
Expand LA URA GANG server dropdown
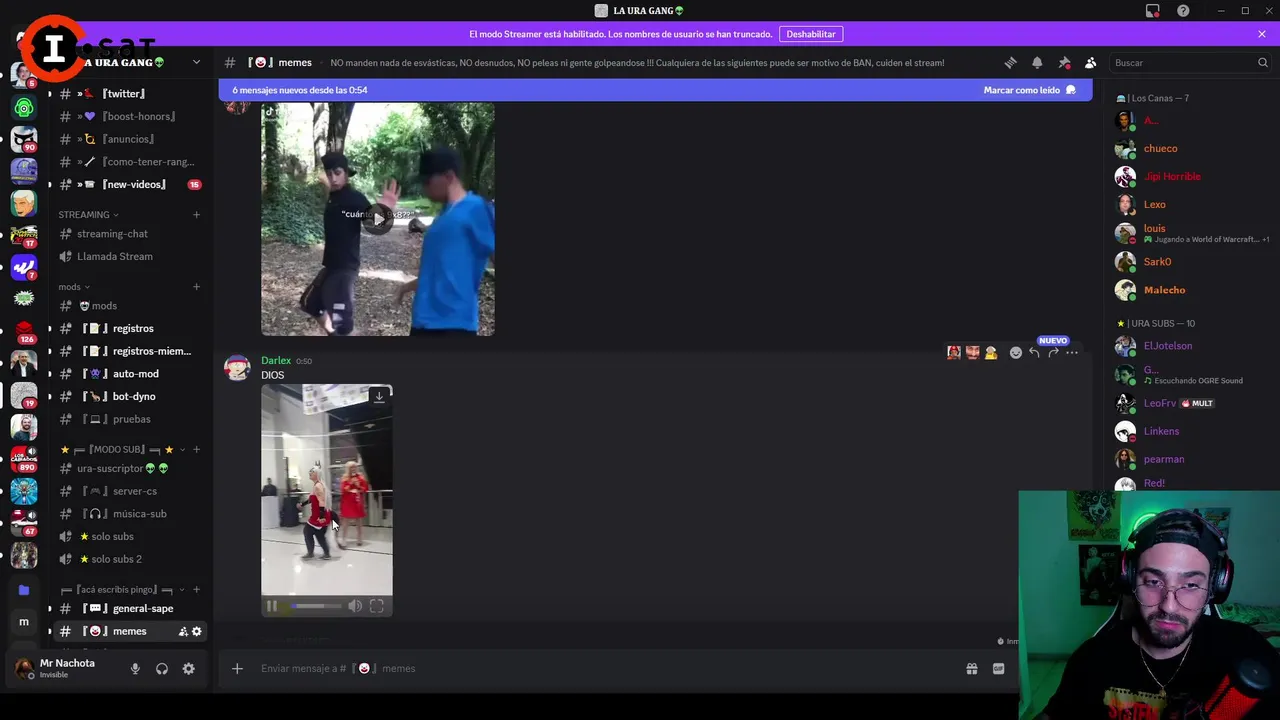click(196, 62)
